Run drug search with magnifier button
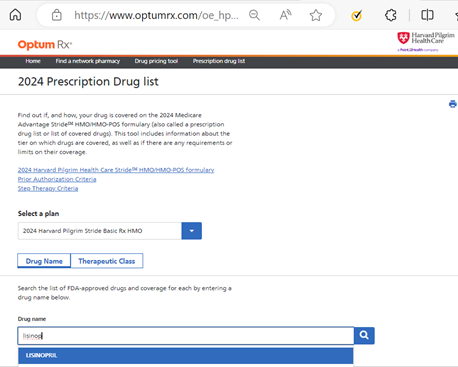Viewport: 458px width, 367px height. 364,335
